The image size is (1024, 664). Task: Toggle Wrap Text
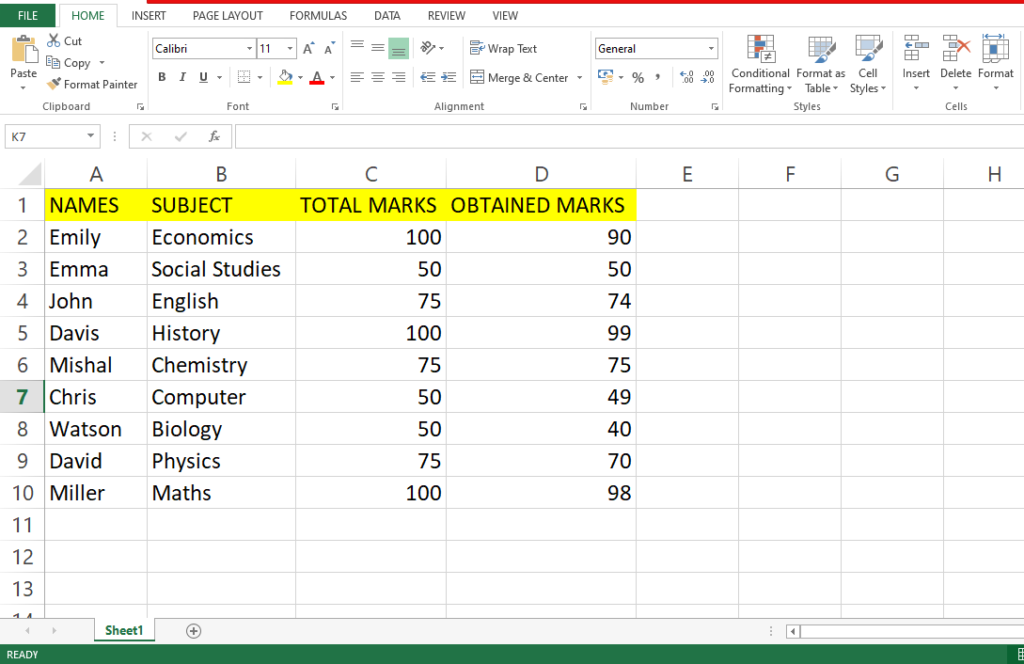pyautogui.click(x=504, y=48)
